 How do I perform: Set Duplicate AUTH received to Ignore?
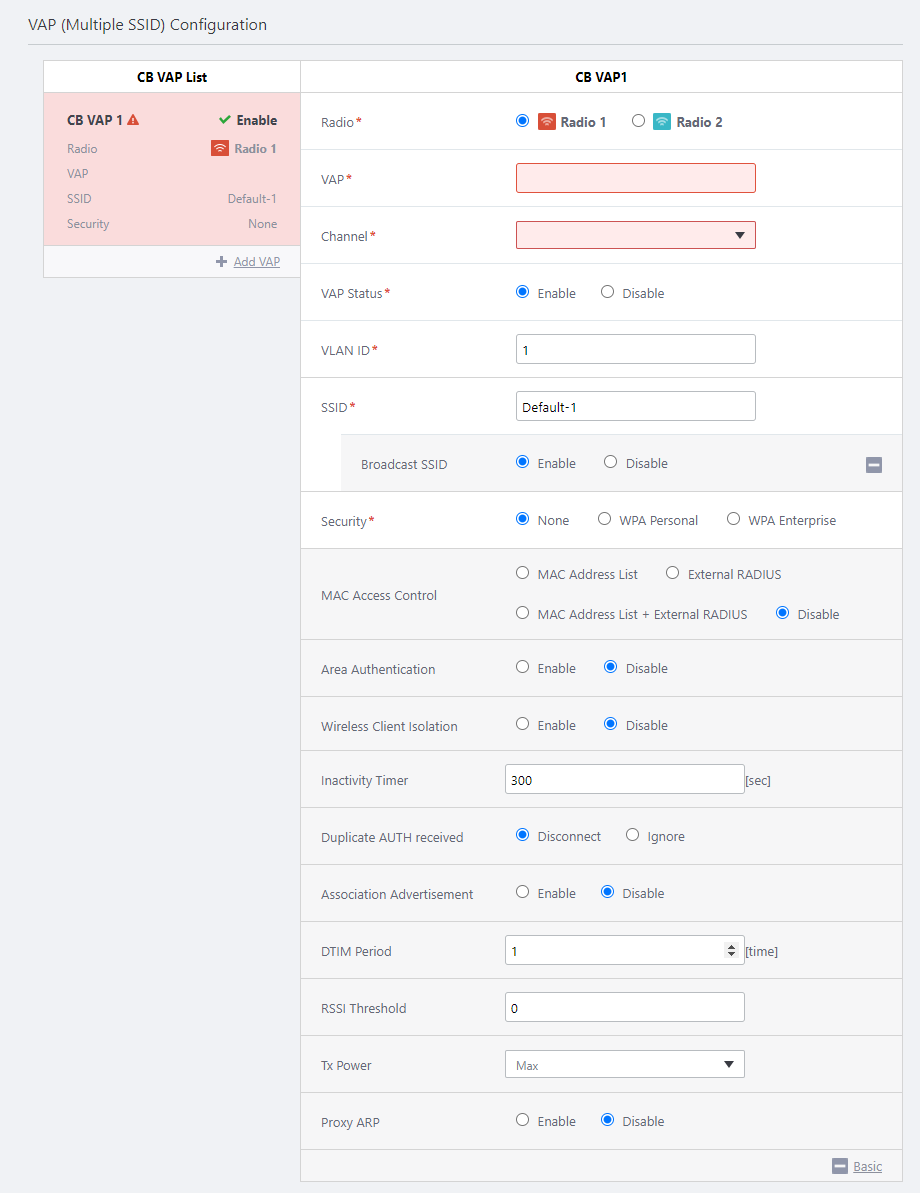pos(632,835)
